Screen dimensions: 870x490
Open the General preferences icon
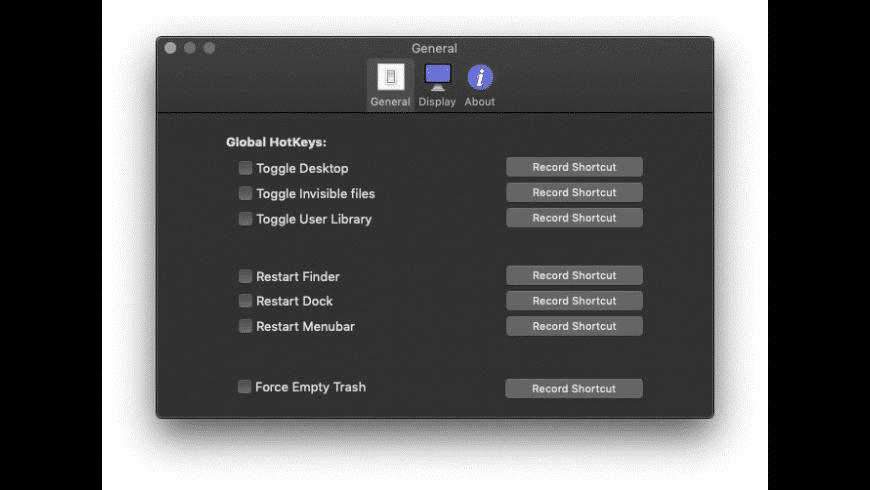390,77
